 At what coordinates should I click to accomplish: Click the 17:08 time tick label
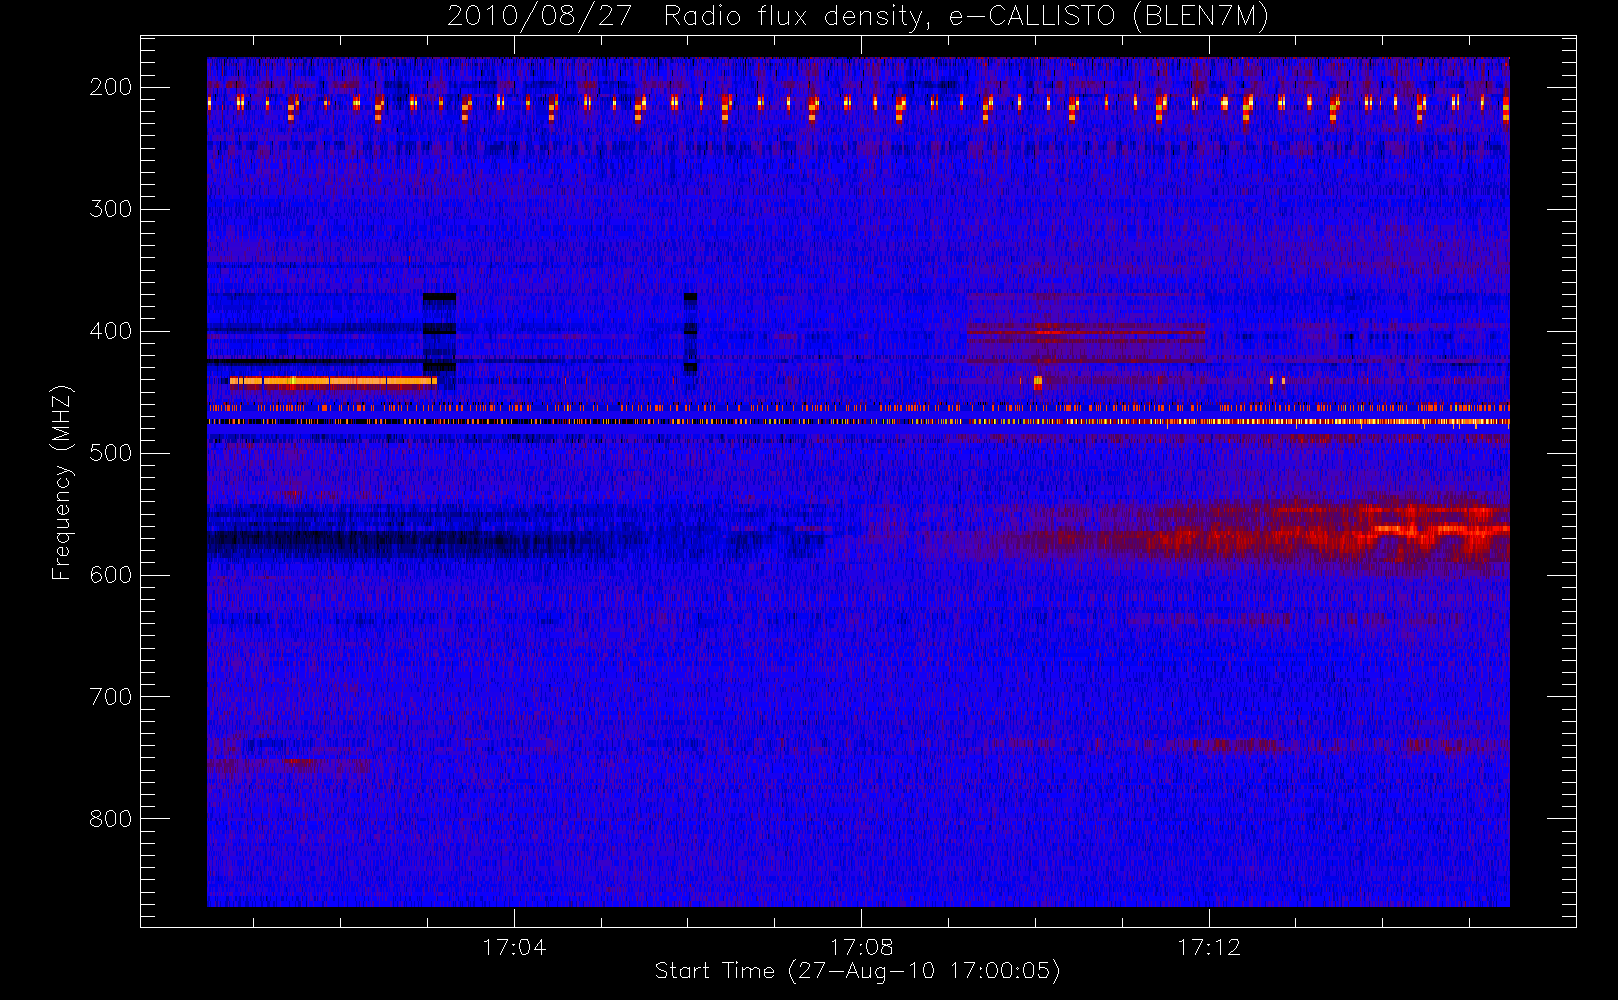click(862, 947)
